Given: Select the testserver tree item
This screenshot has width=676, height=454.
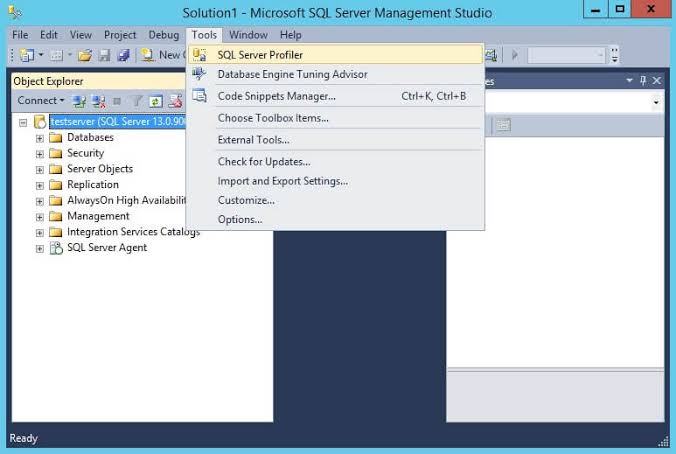Looking at the screenshot, I should click(117, 122).
